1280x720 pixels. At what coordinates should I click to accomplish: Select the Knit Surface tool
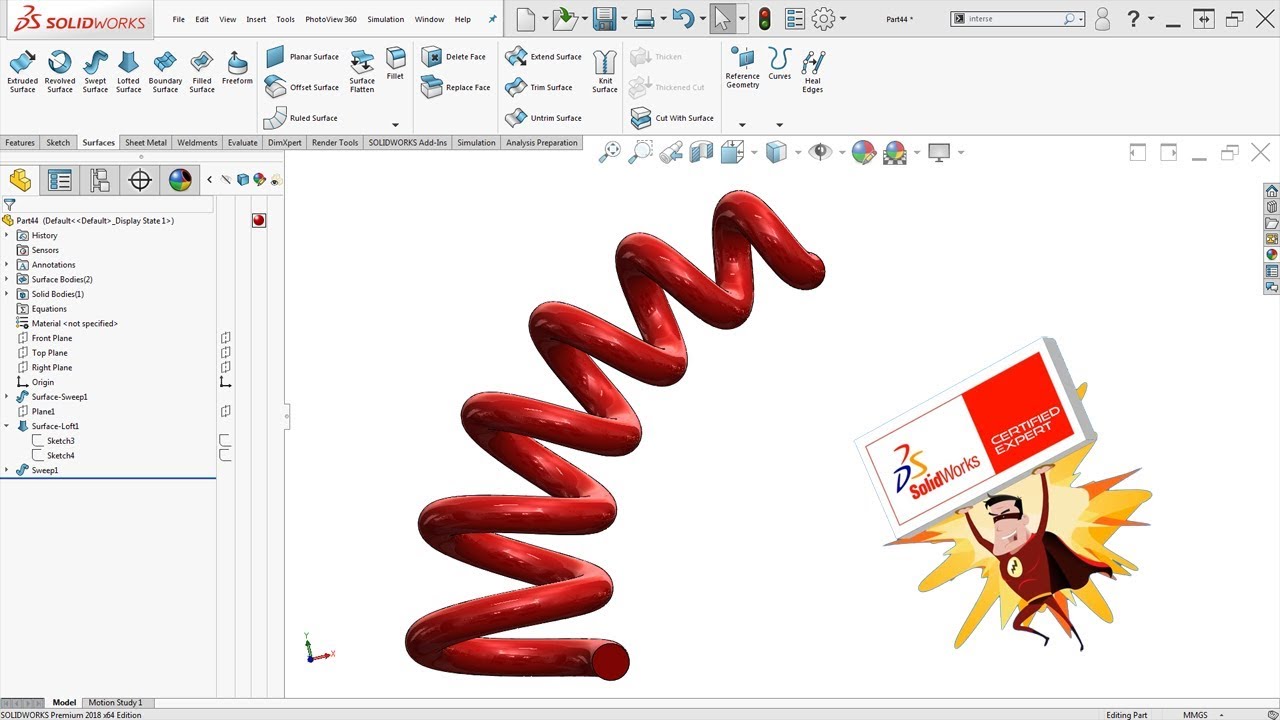pyautogui.click(x=605, y=71)
